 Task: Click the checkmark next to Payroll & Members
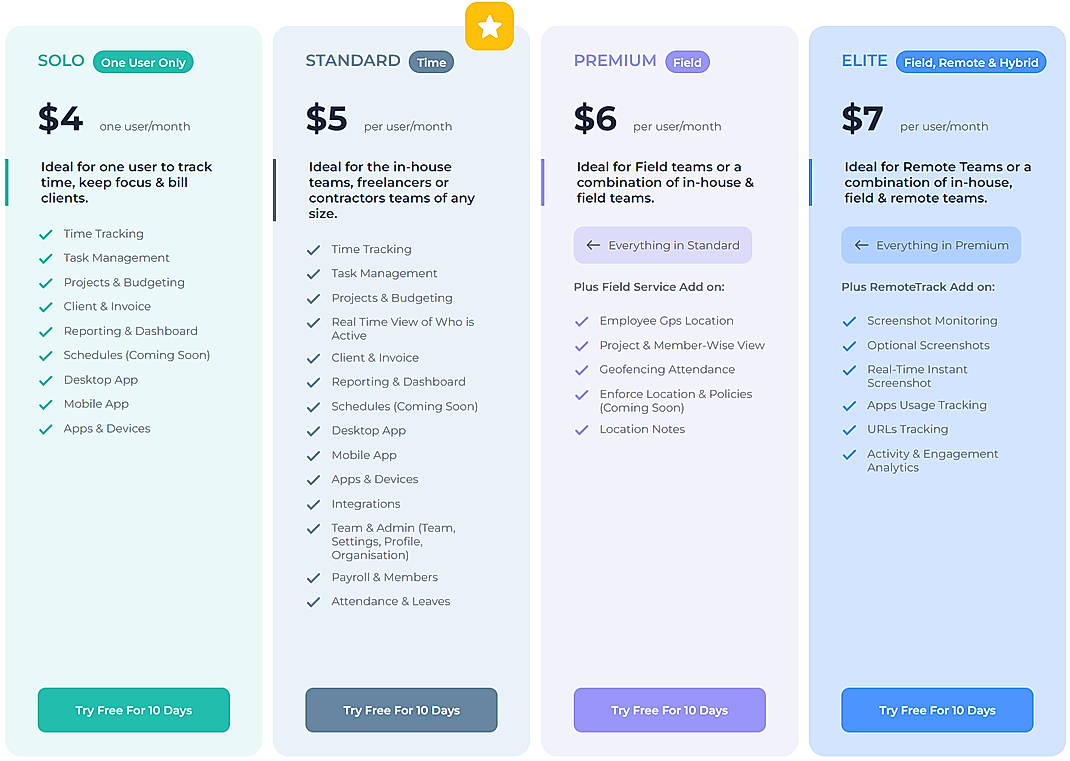312,577
